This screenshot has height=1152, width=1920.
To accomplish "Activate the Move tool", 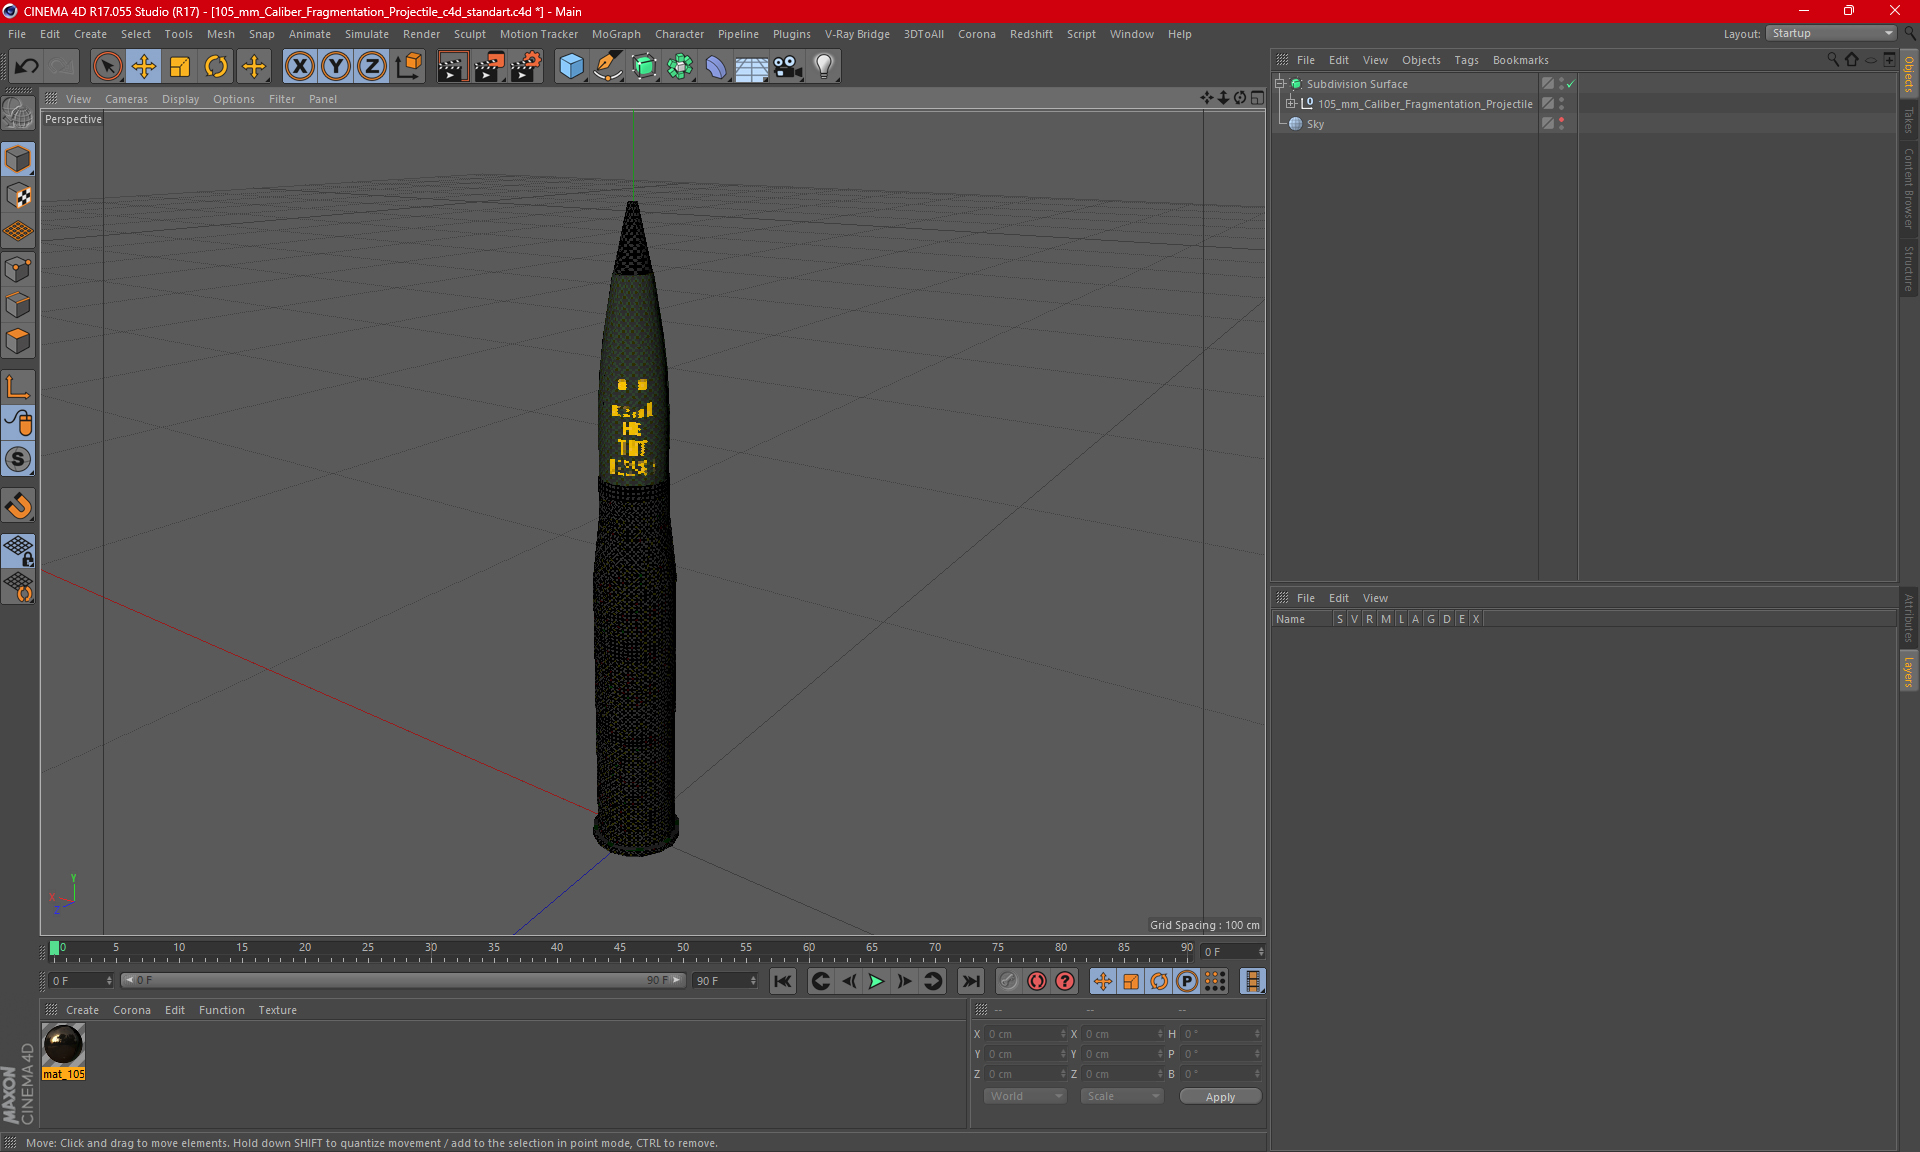I will click(x=144, y=67).
